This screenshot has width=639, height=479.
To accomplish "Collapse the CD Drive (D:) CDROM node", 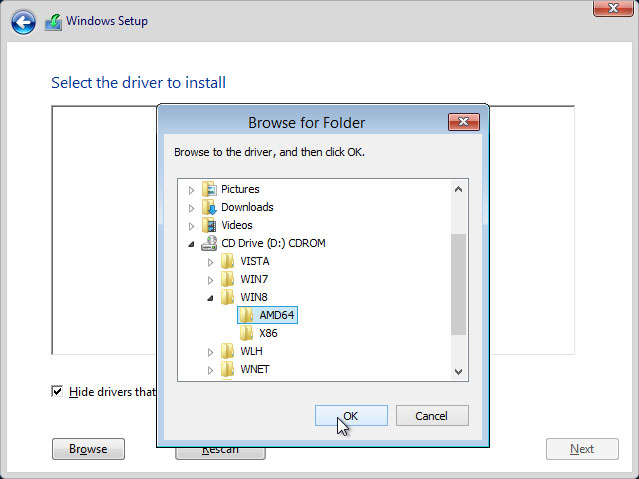I will point(191,244).
